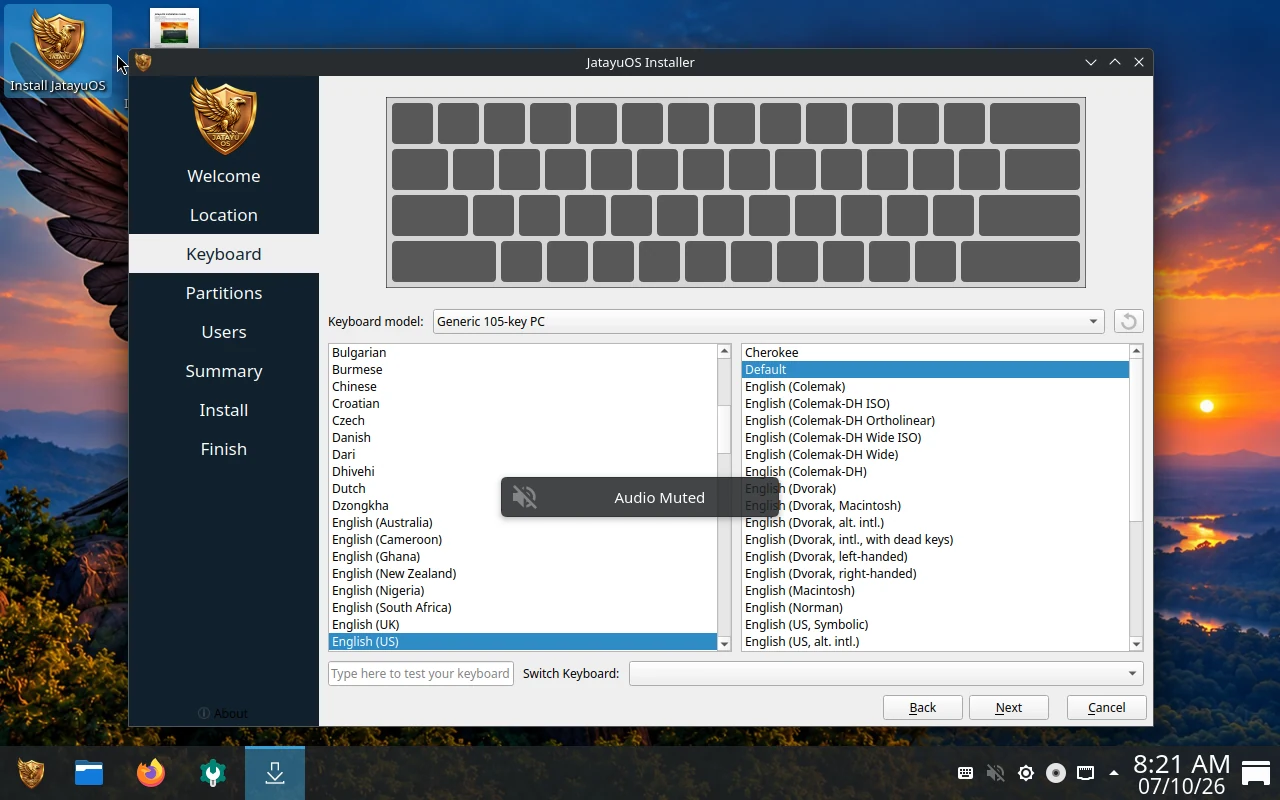The height and width of the screenshot is (800, 1280).
Task: Click the muted volume tray icon
Action: 995,773
